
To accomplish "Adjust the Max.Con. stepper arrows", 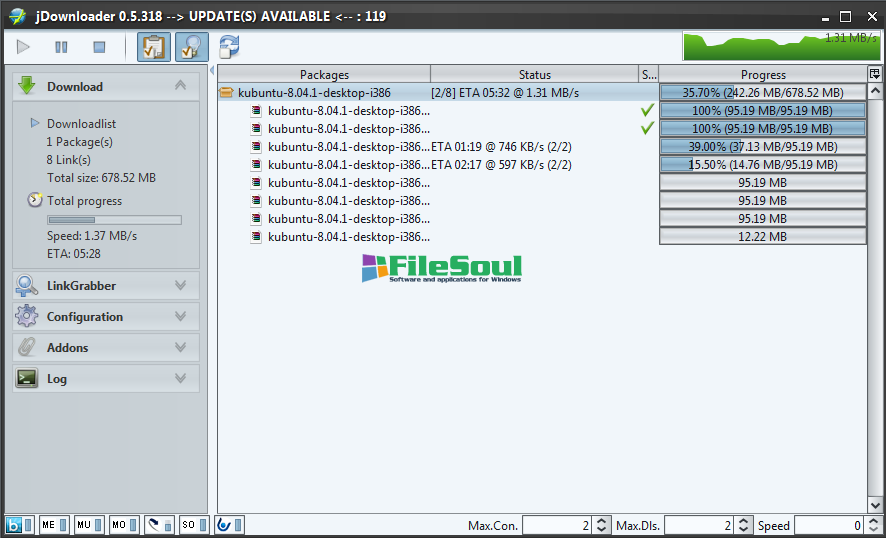I will tap(602, 526).
